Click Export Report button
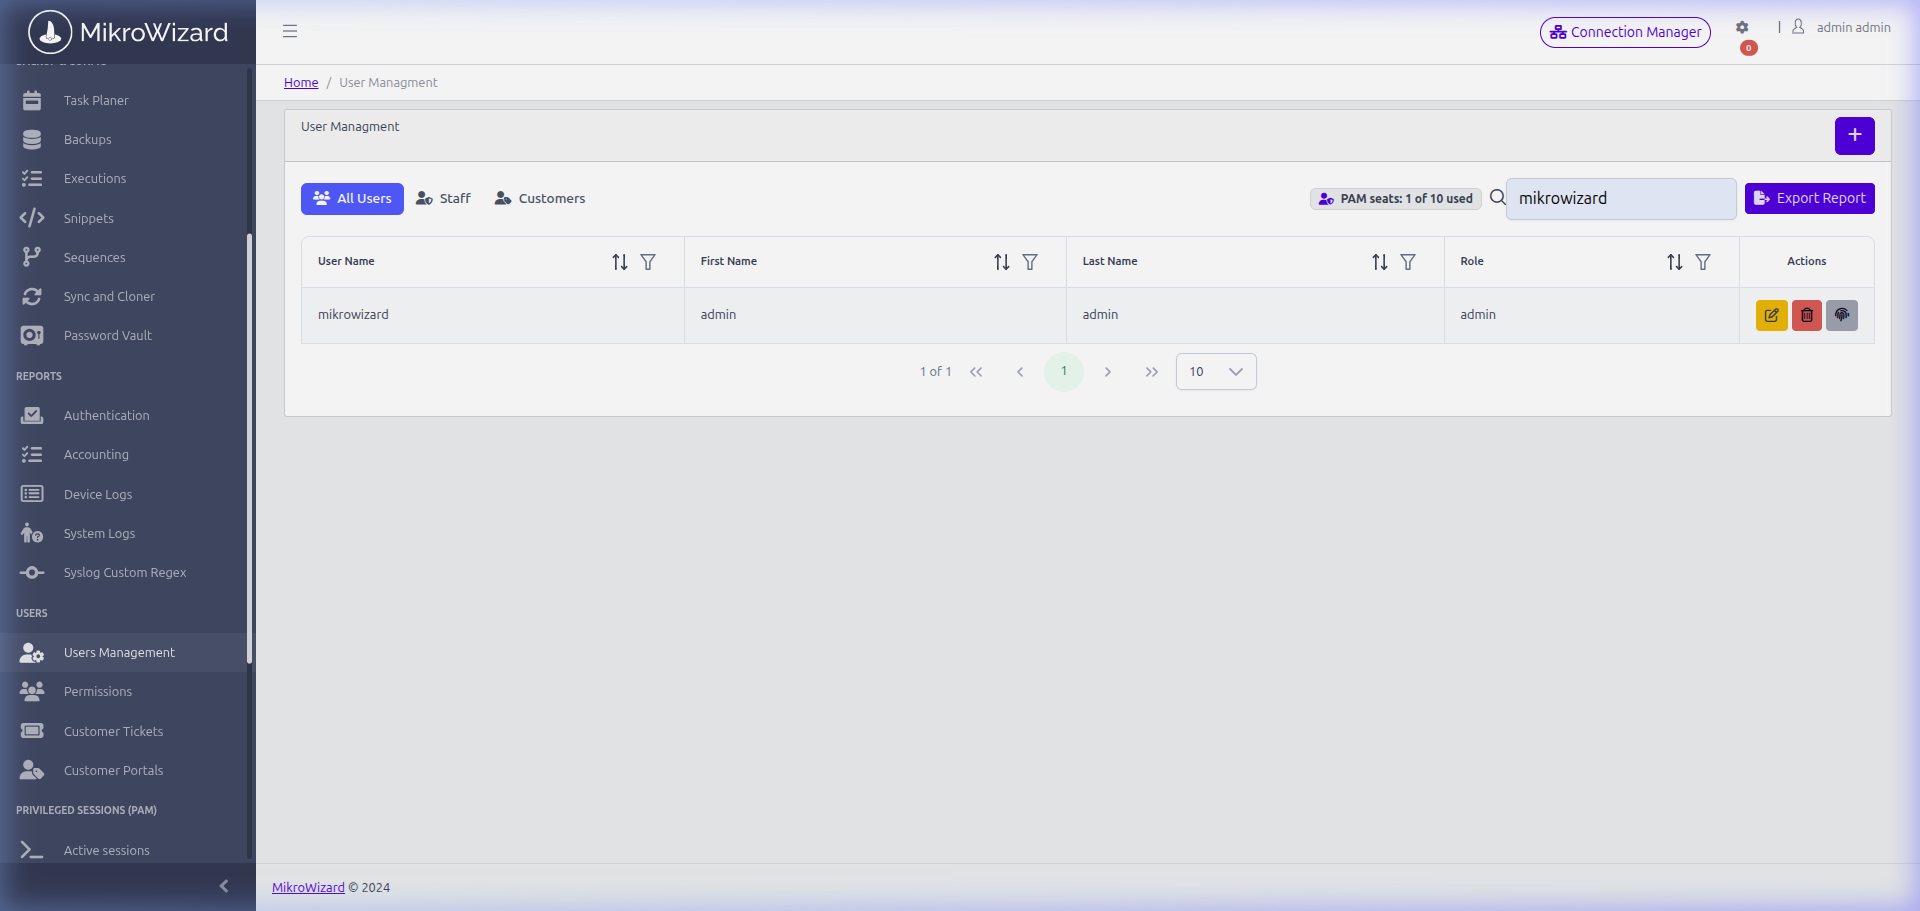Image resolution: width=1920 pixels, height=911 pixels. tap(1810, 198)
